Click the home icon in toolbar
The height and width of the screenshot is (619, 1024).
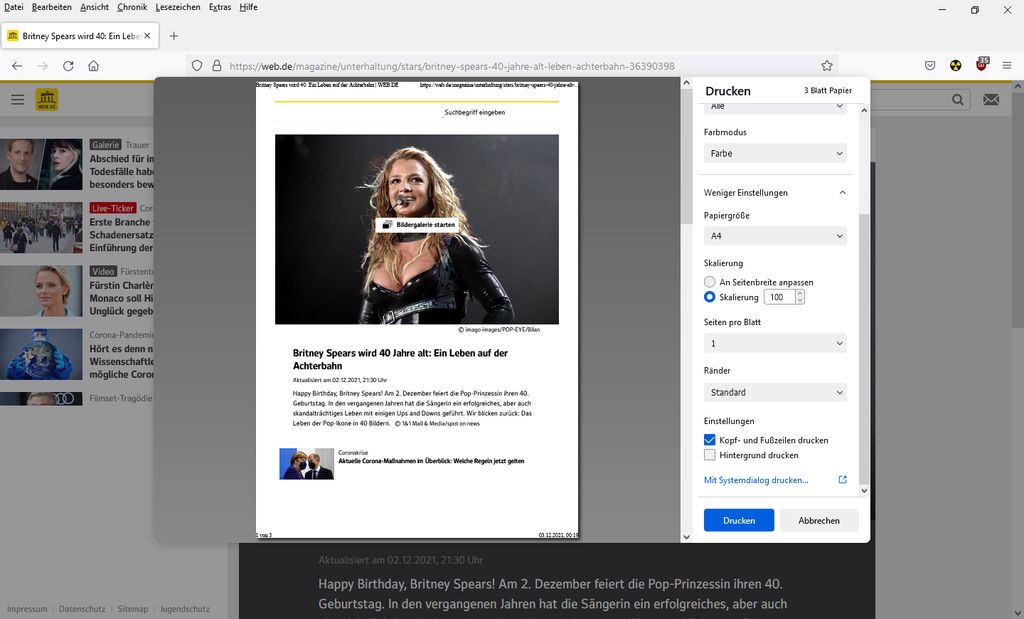point(93,66)
